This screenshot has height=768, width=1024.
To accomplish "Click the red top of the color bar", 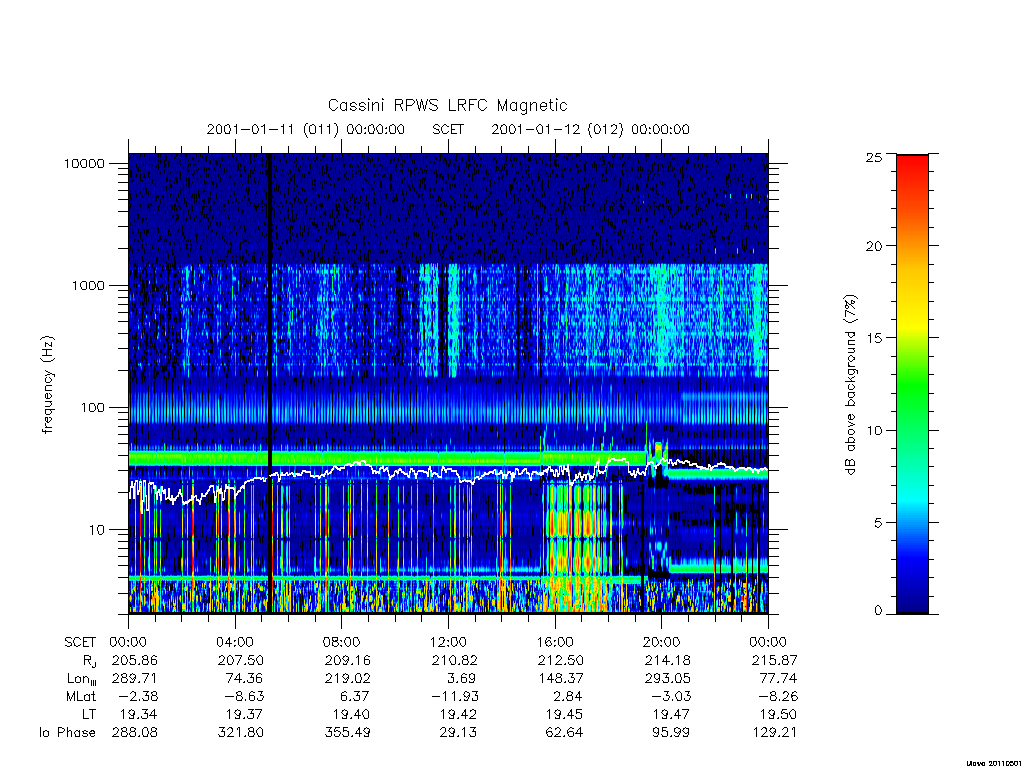I will (x=912, y=165).
